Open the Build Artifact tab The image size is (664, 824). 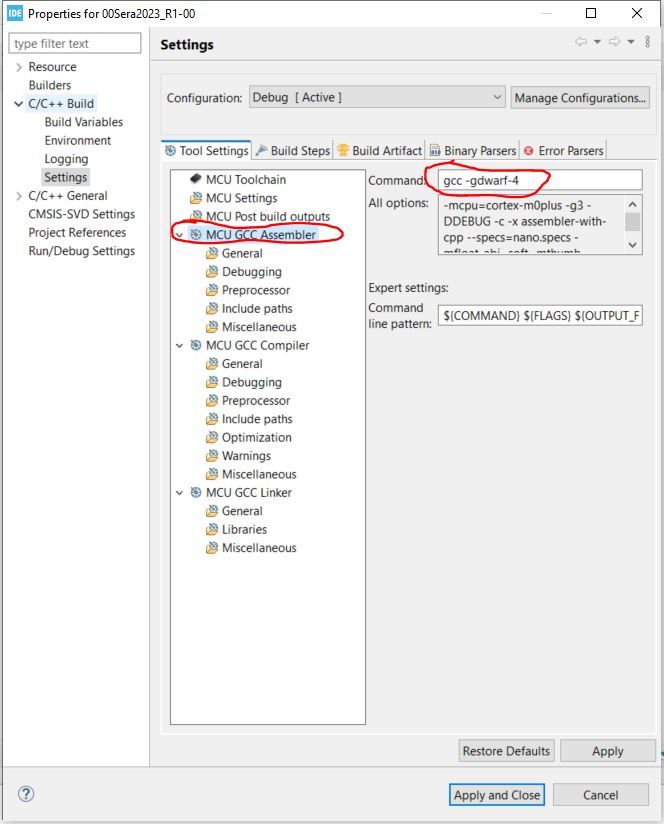(x=379, y=150)
